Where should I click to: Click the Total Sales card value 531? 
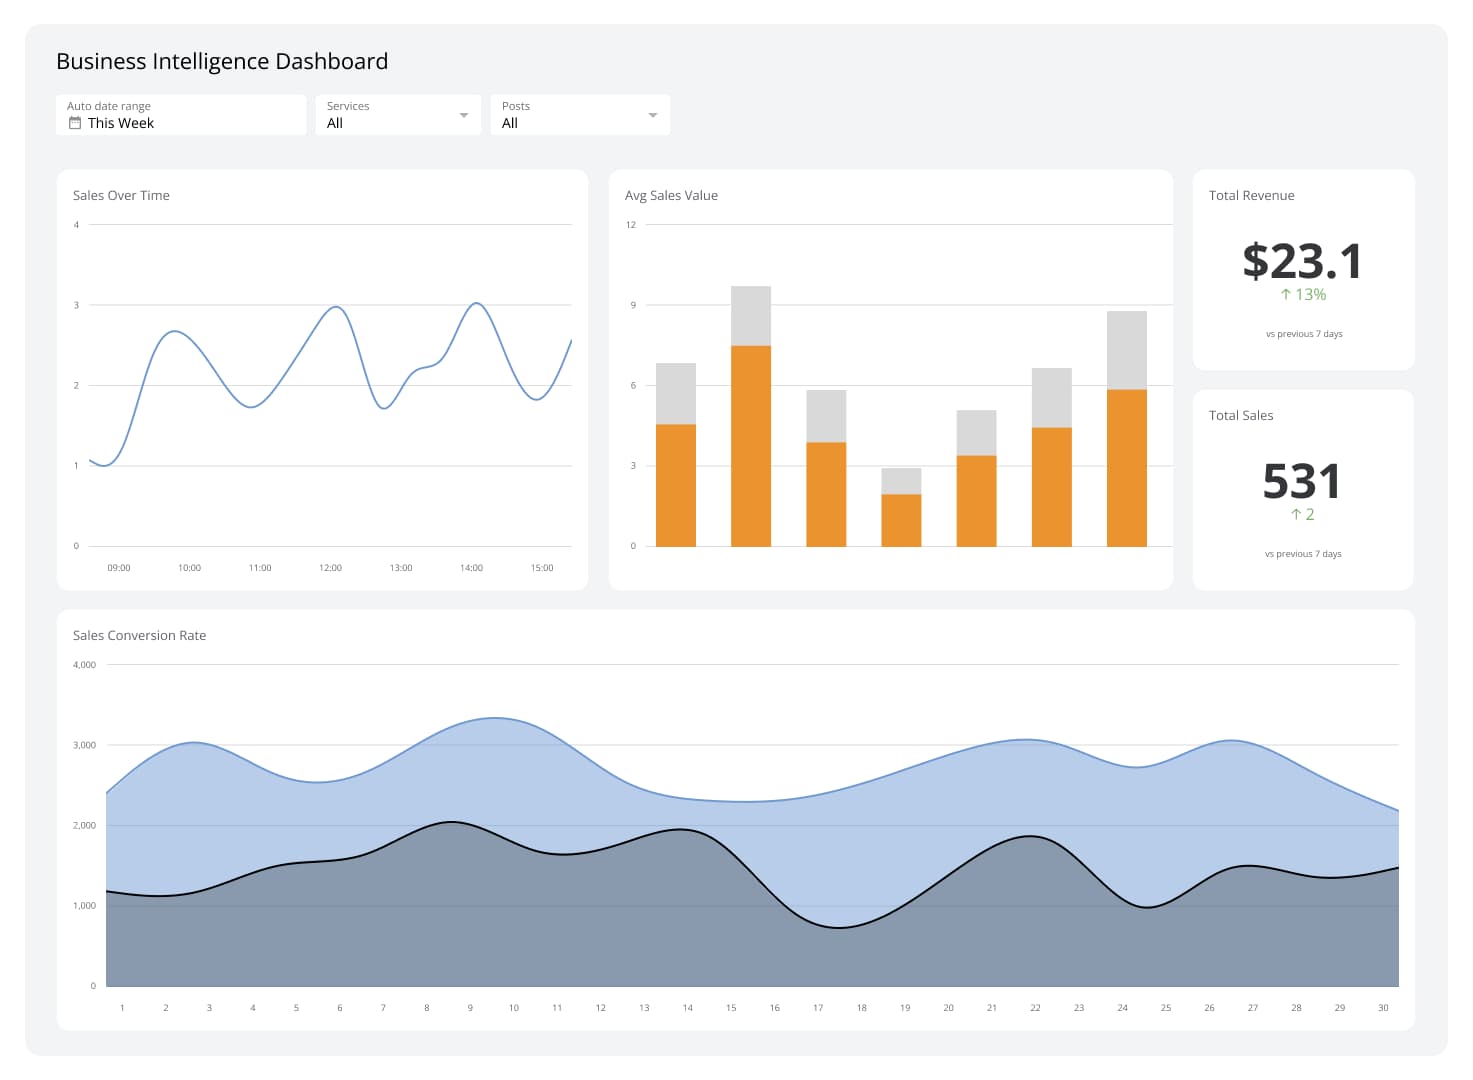1302,481
